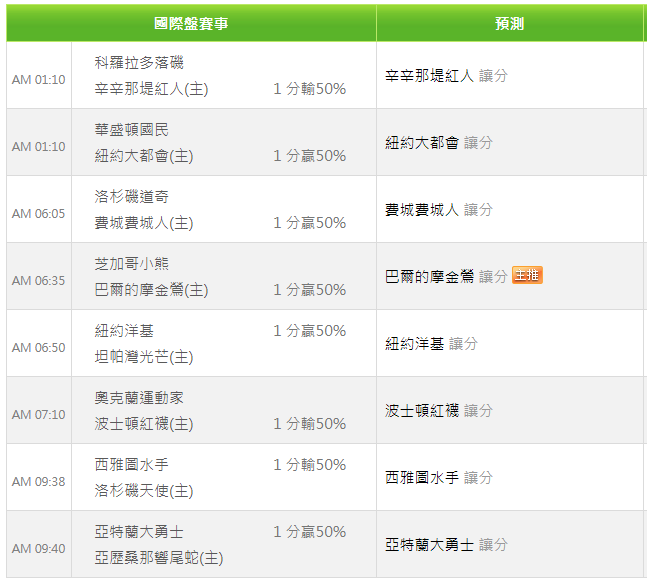Select team 科羅拉多落磯

tap(139, 63)
